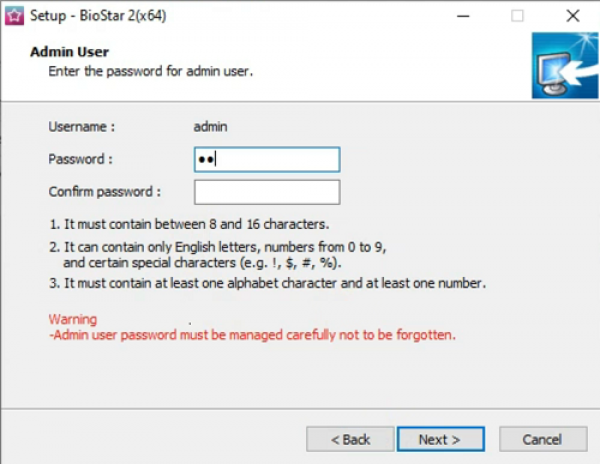
Task: Click the "Admin User" heading
Action: (70, 52)
